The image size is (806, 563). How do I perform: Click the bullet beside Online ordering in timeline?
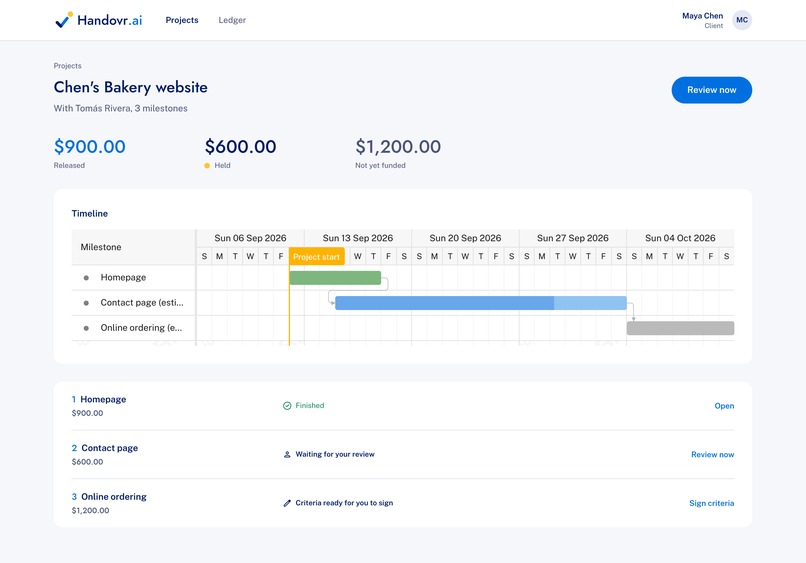pos(86,328)
